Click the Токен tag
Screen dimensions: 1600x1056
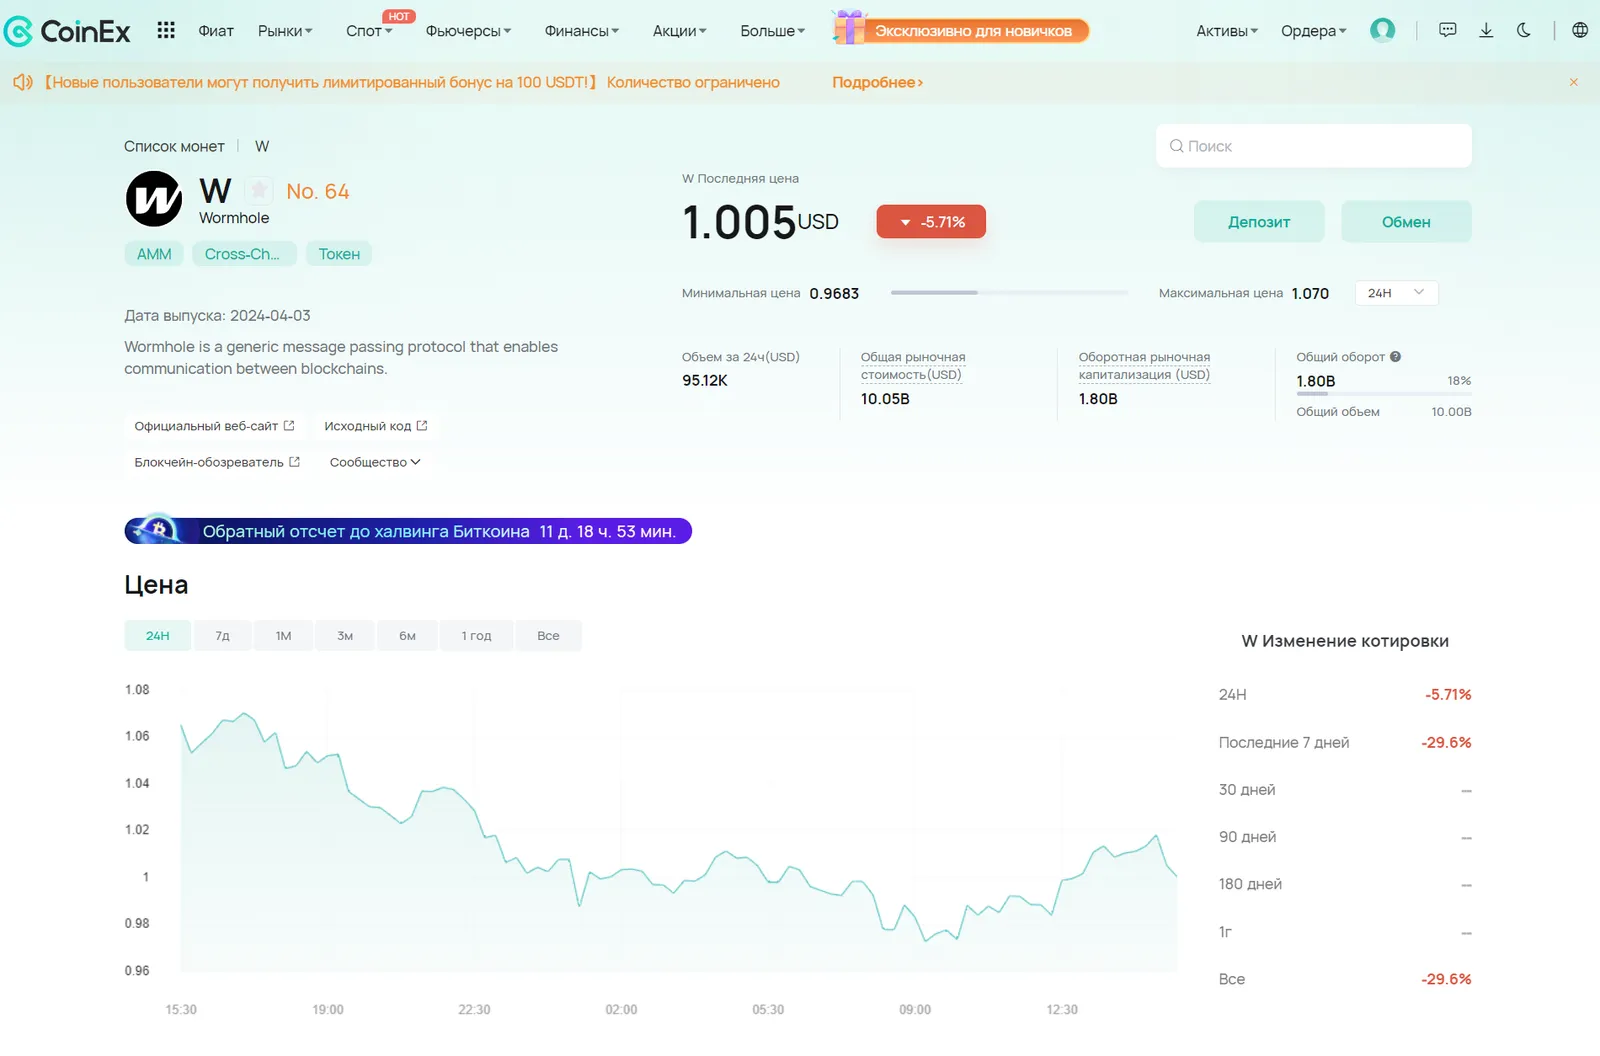pyautogui.click(x=339, y=254)
